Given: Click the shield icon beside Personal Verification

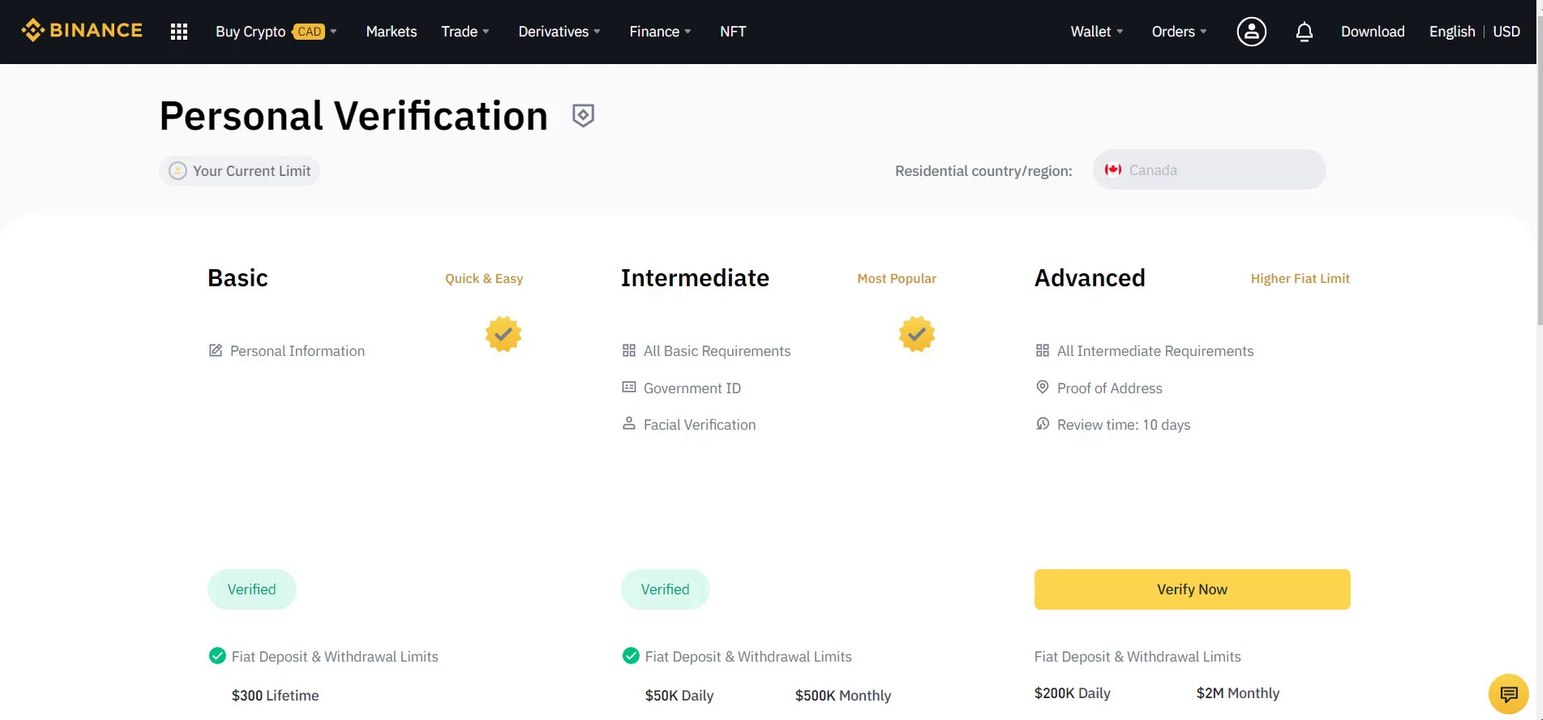Looking at the screenshot, I should pos(583,116).
